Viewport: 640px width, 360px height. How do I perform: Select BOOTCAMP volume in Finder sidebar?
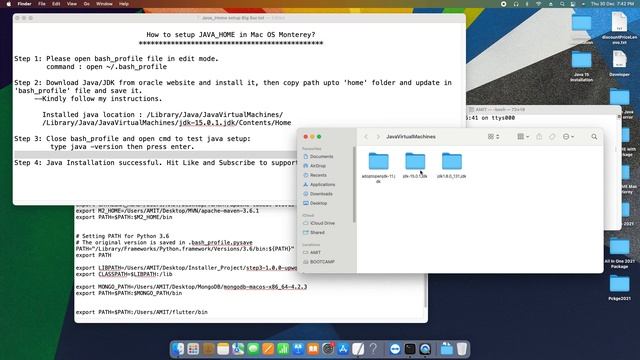[x=319, y=262]
